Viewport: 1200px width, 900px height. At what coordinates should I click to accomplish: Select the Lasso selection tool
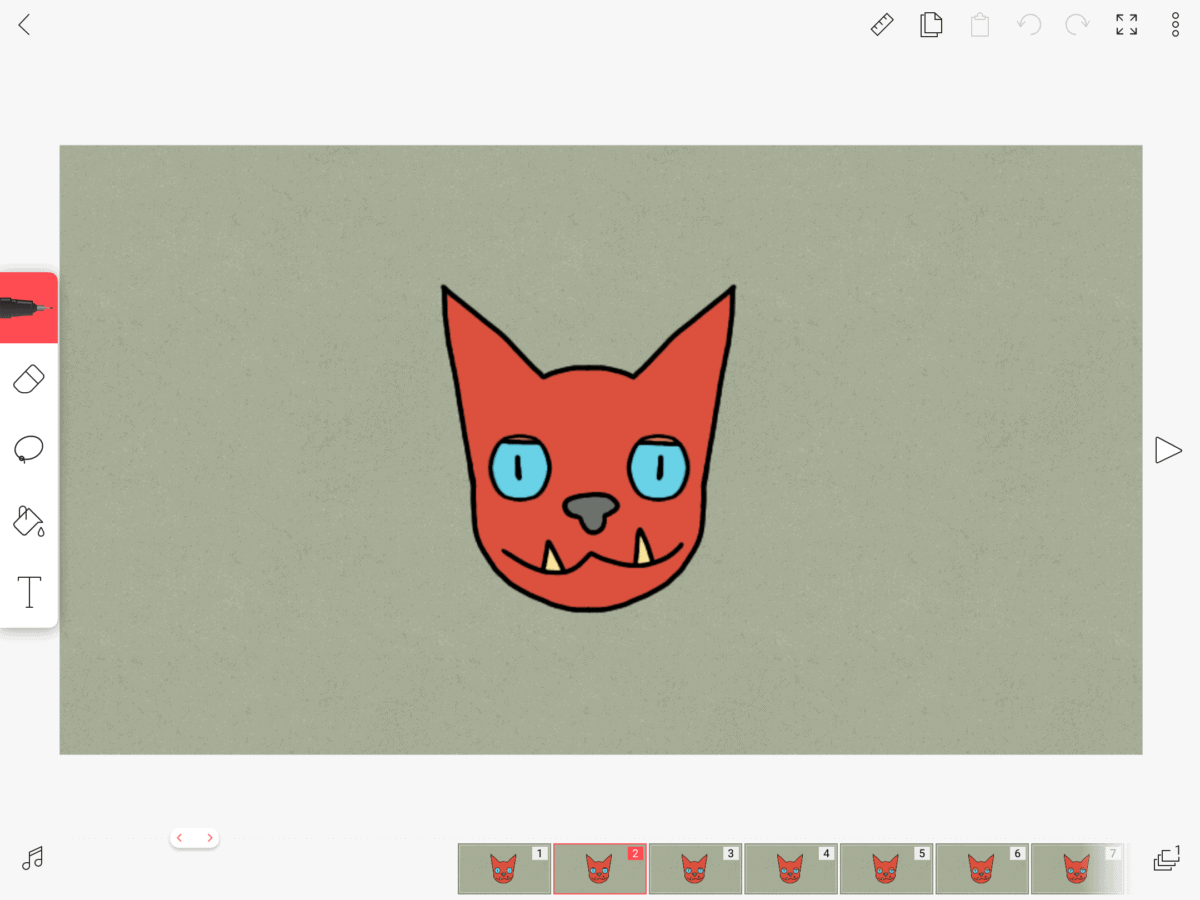pos(29,450)
